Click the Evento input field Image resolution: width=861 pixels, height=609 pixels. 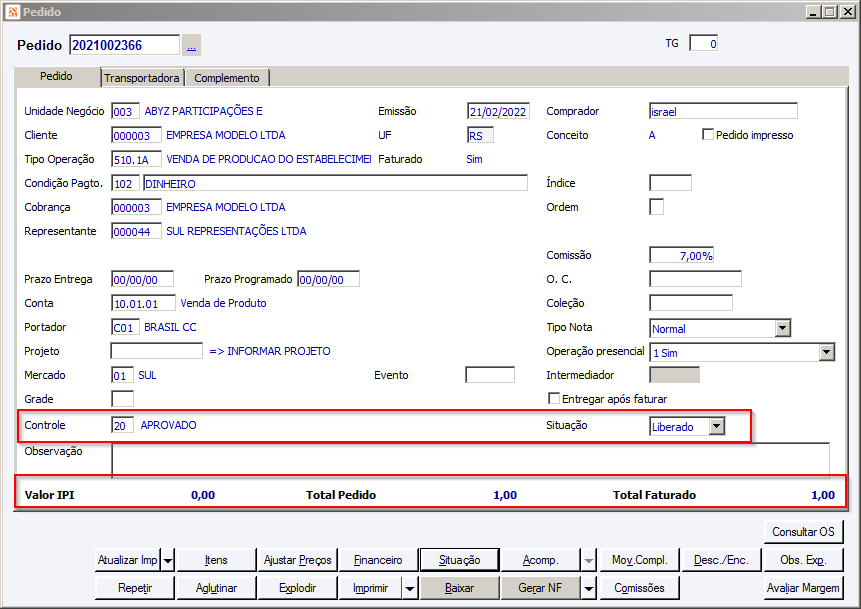[490, 375]
